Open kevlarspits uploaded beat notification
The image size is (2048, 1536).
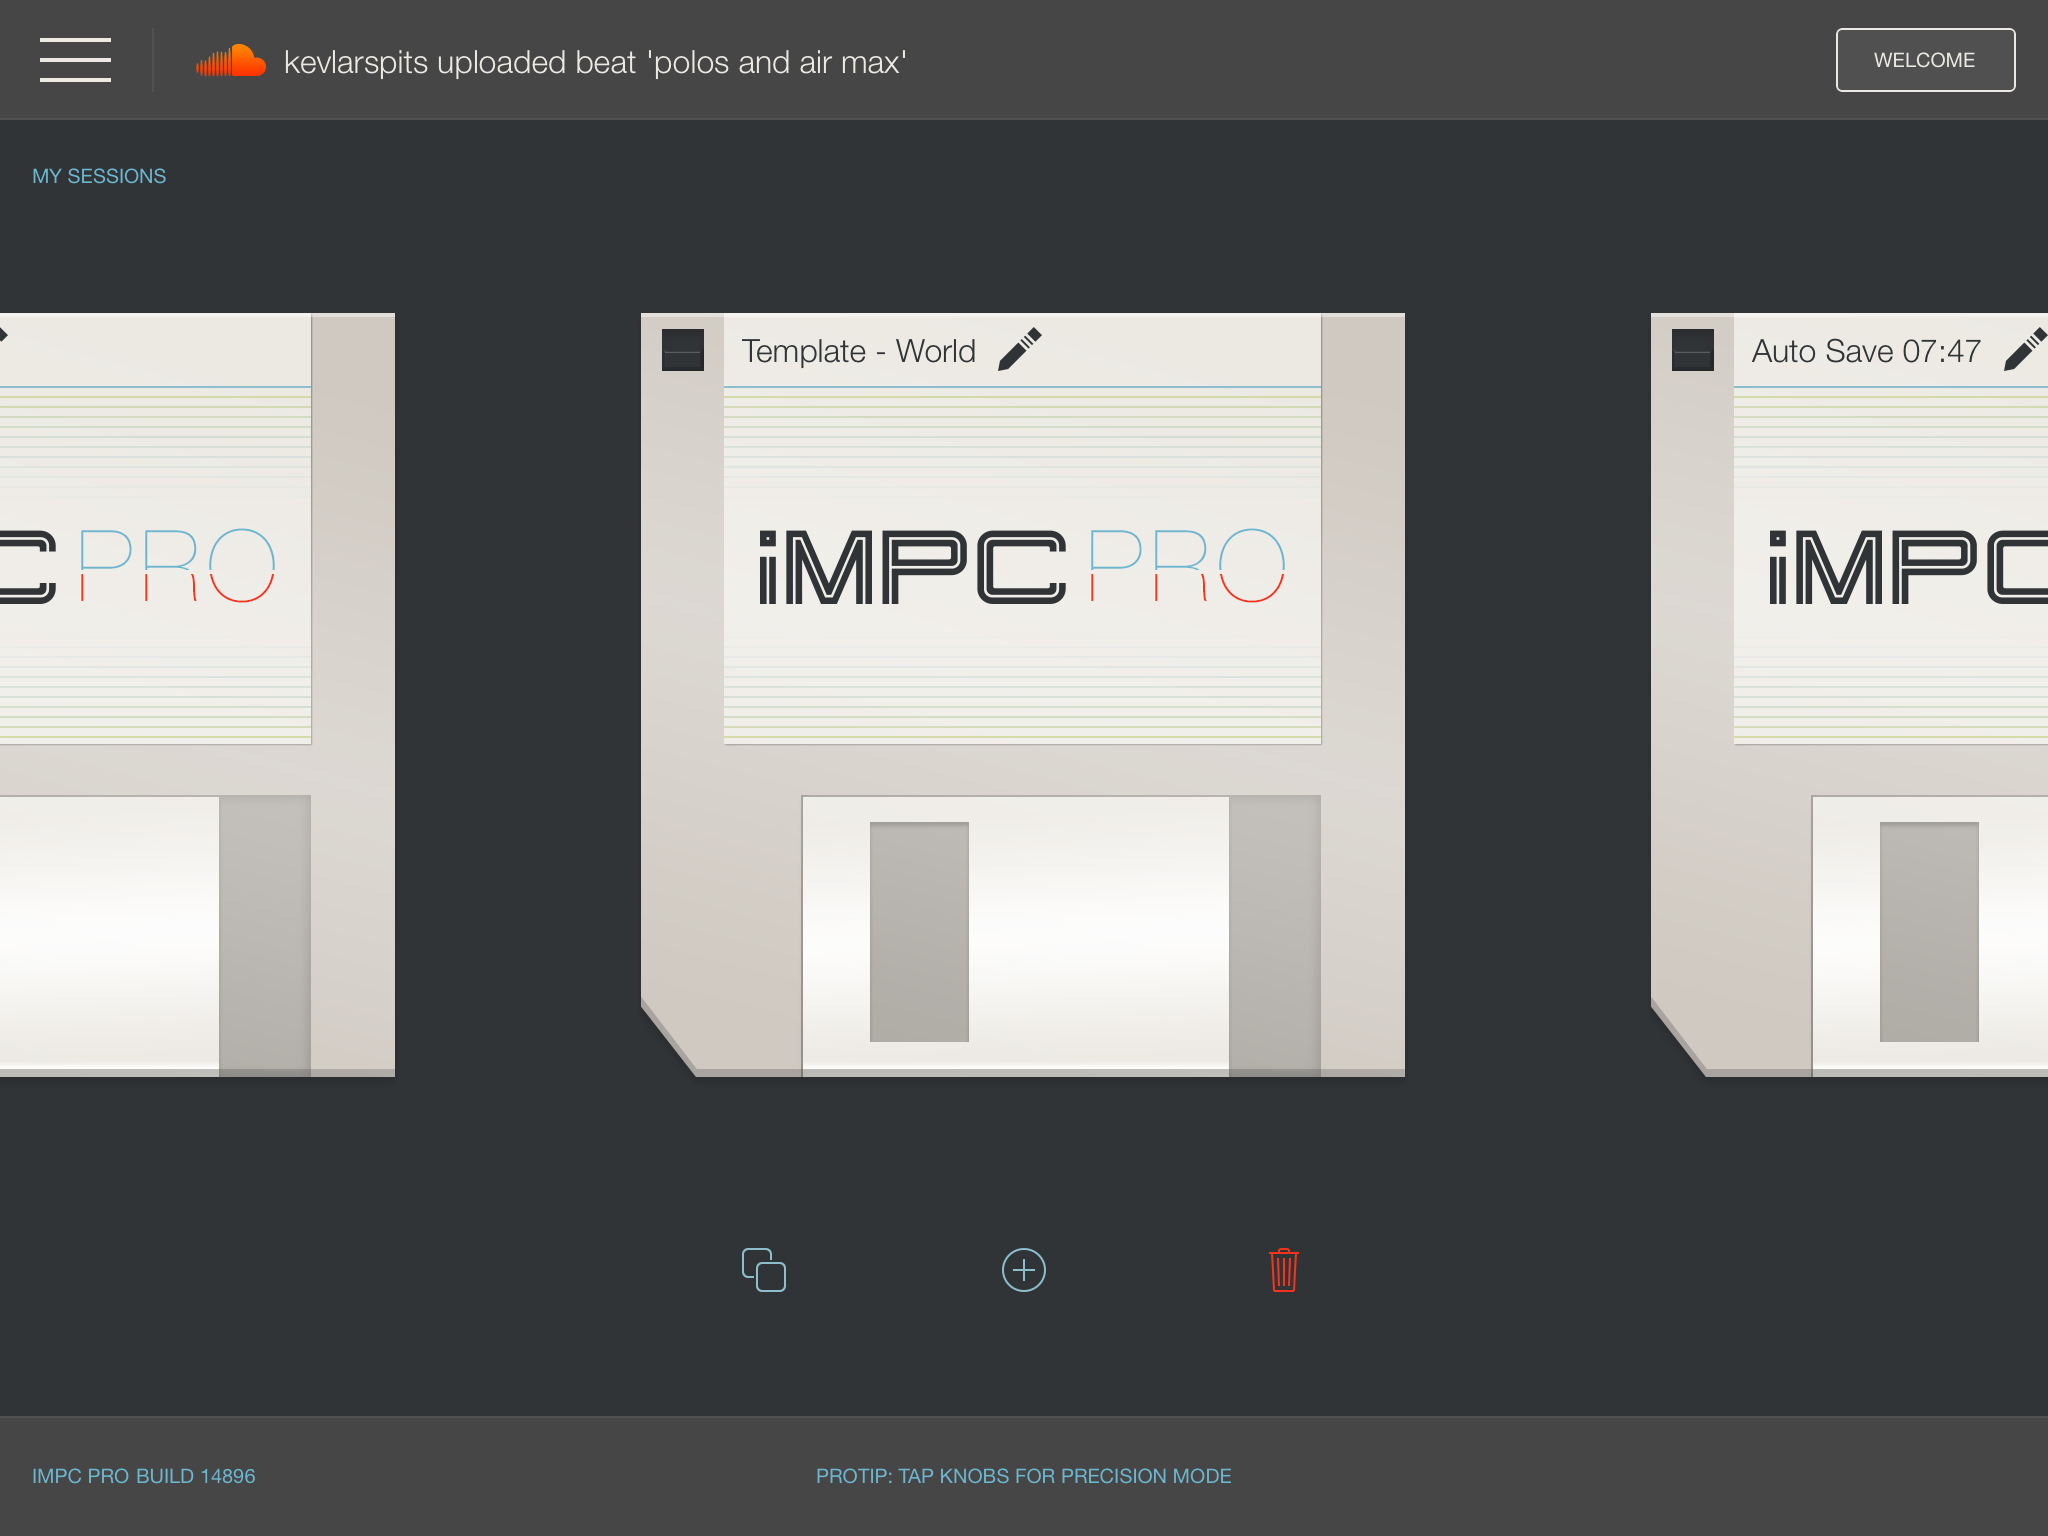coord(595,62)
